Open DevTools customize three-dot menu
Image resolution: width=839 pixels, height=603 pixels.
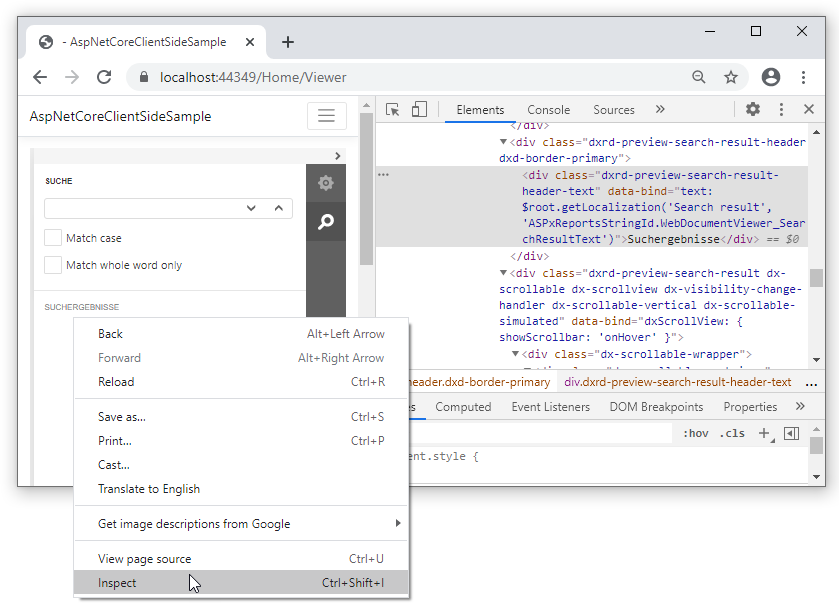(x=781, y=109)
